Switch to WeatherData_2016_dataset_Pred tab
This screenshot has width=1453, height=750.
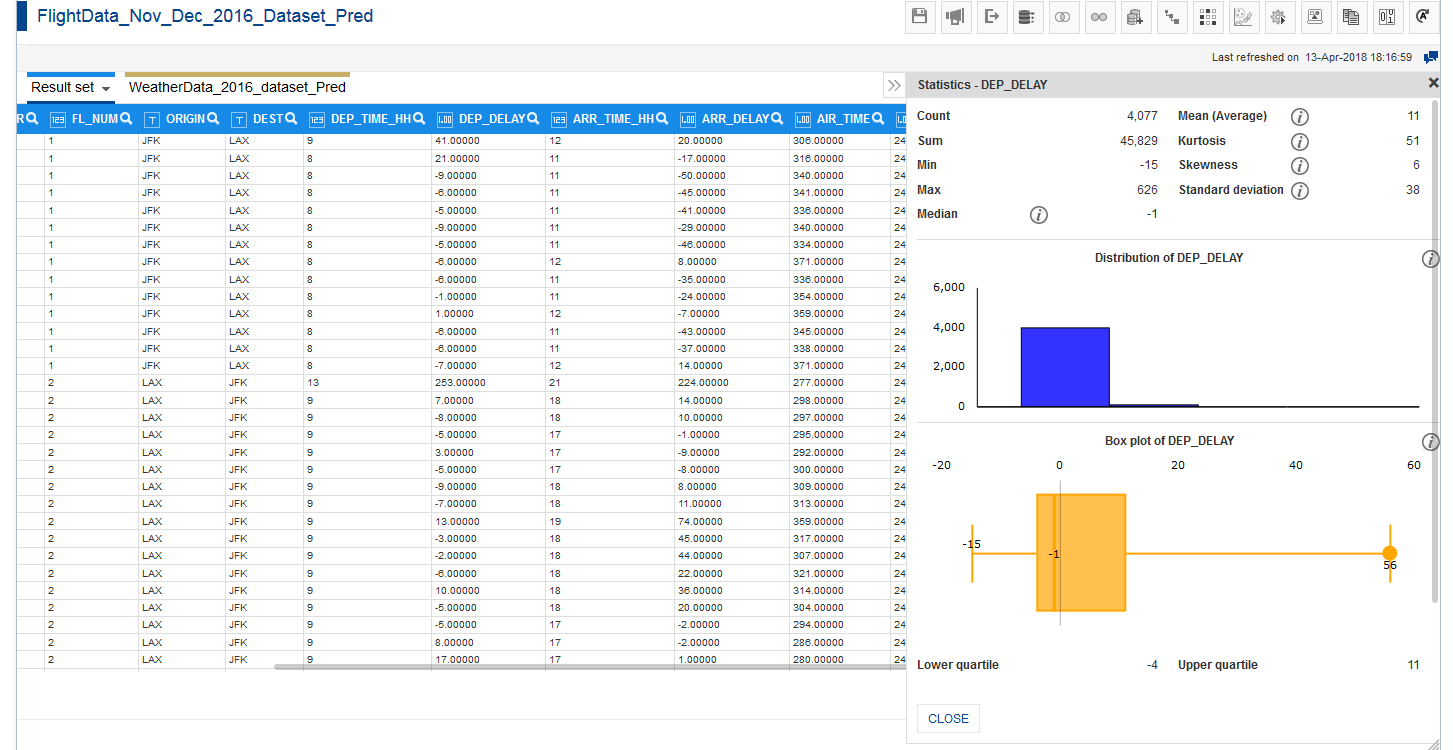click(238, 87)
